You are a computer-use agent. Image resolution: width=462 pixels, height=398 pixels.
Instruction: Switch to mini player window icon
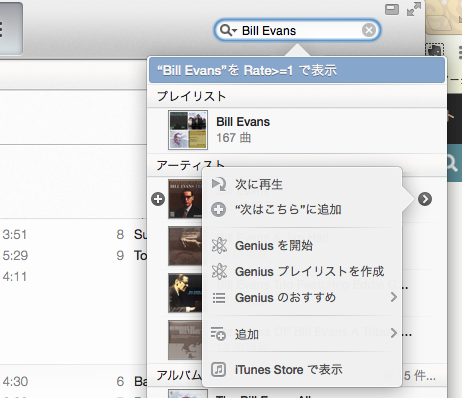[x=392, y=9]
